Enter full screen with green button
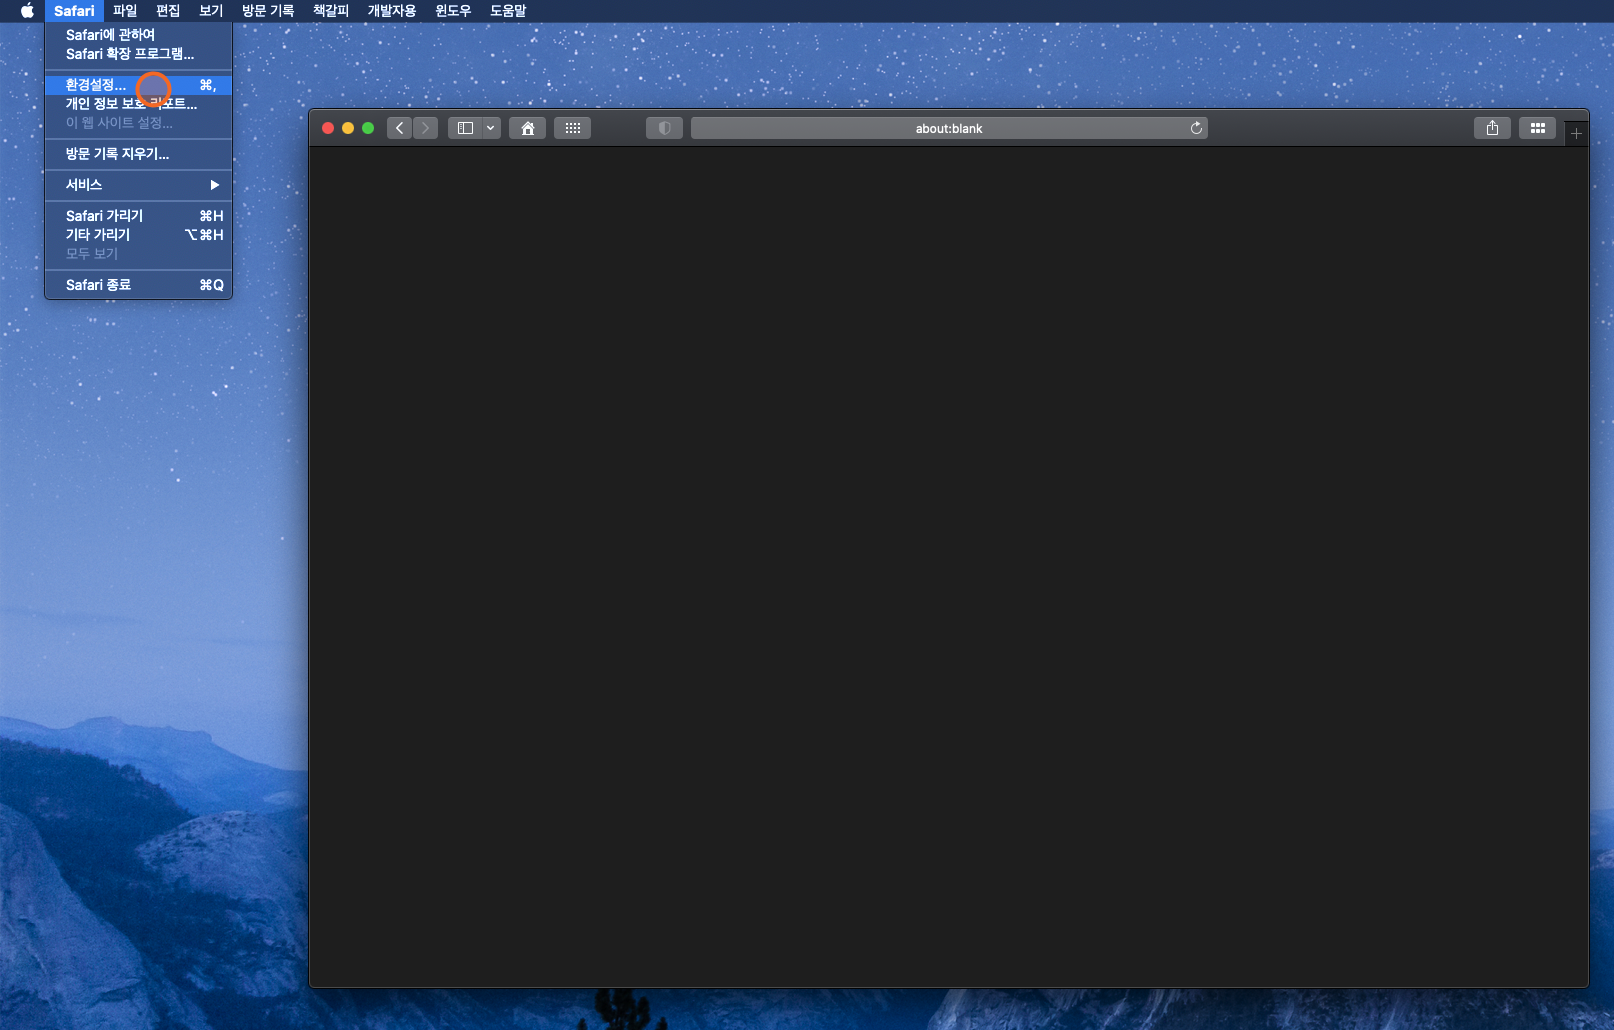Screen dimensions: 1614x1030 [368, 128]
